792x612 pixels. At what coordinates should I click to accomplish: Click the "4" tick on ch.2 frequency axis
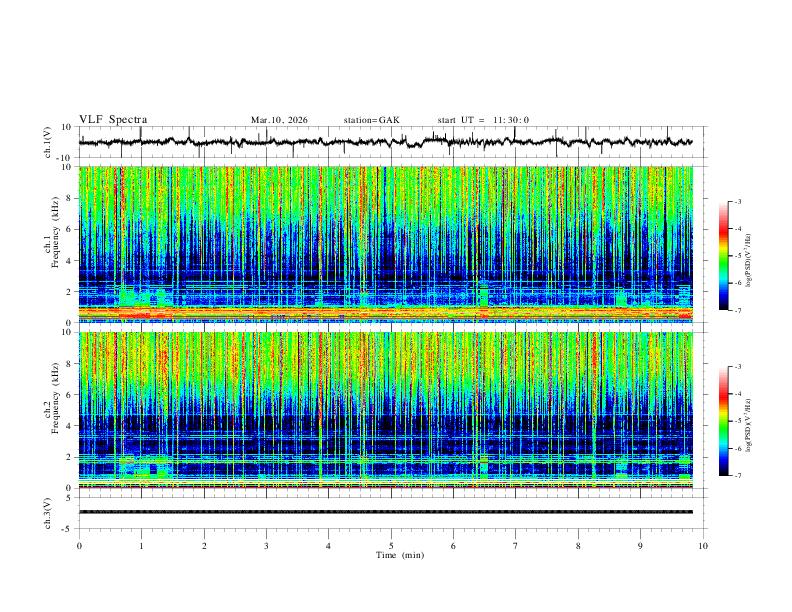point(71,426)
